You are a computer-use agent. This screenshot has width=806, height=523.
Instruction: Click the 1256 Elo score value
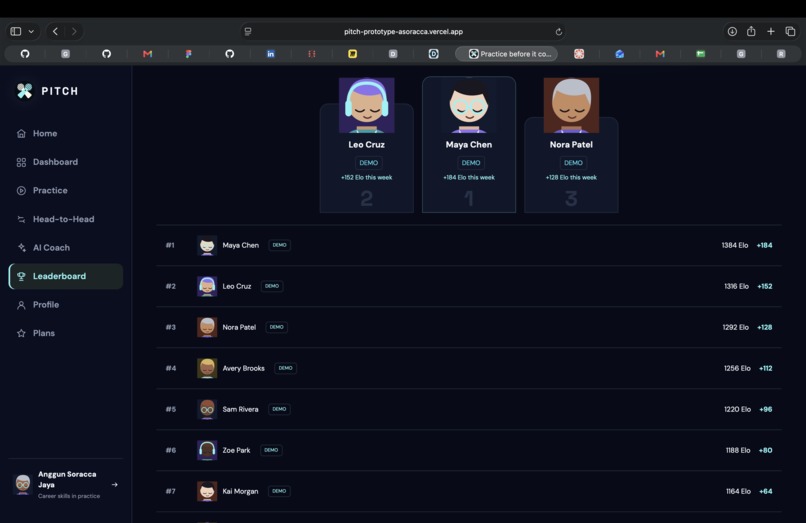coord(737,368)
